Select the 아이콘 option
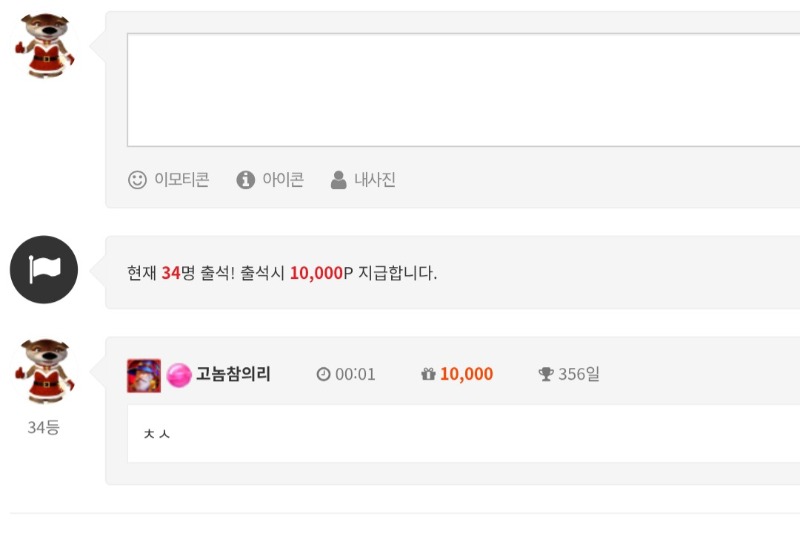The height and width of the screenshot is (534, 800). 283,180
